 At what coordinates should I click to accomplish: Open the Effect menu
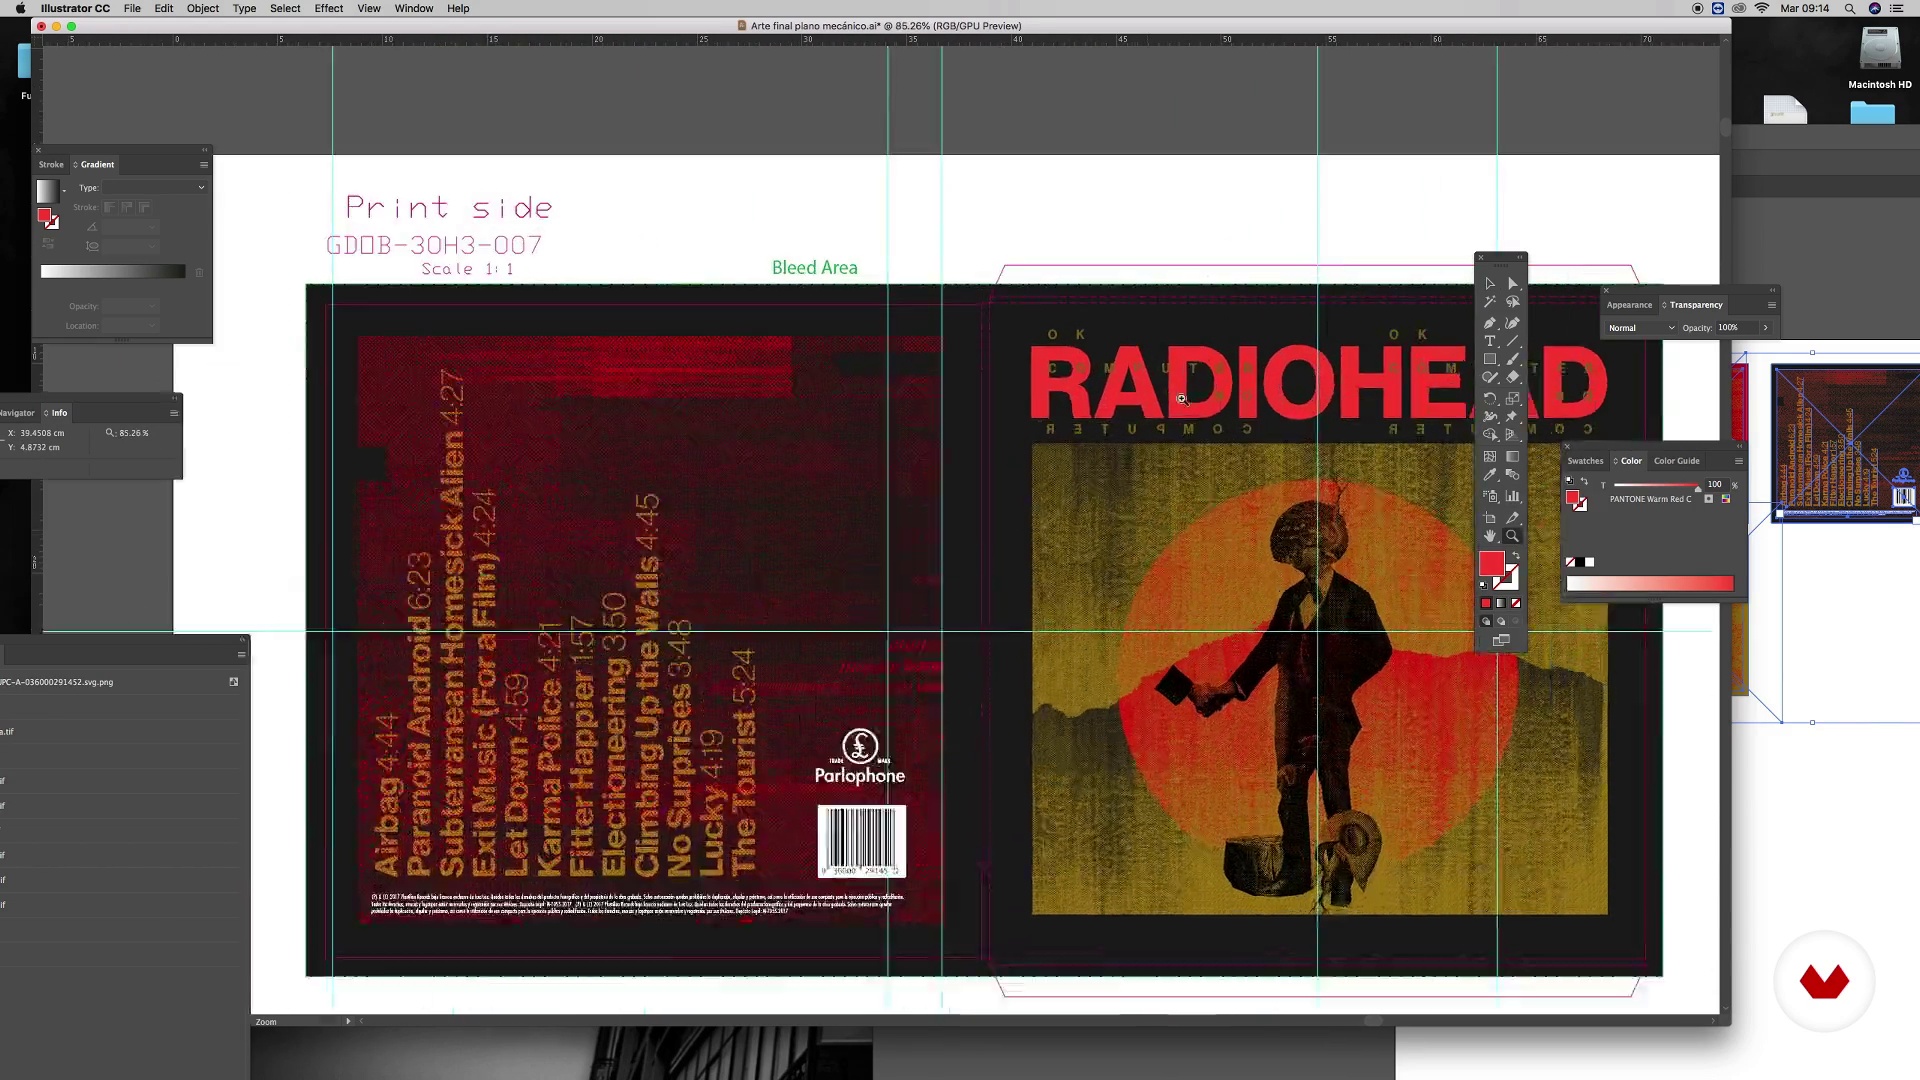coord(328,8)
